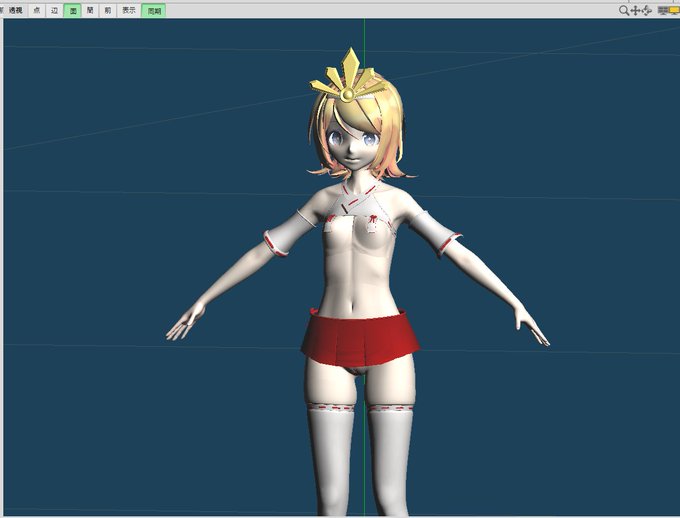Screen dimensions: 680x518
Task: Click the zoom magnifier icon
Action: tap(624, 10)
